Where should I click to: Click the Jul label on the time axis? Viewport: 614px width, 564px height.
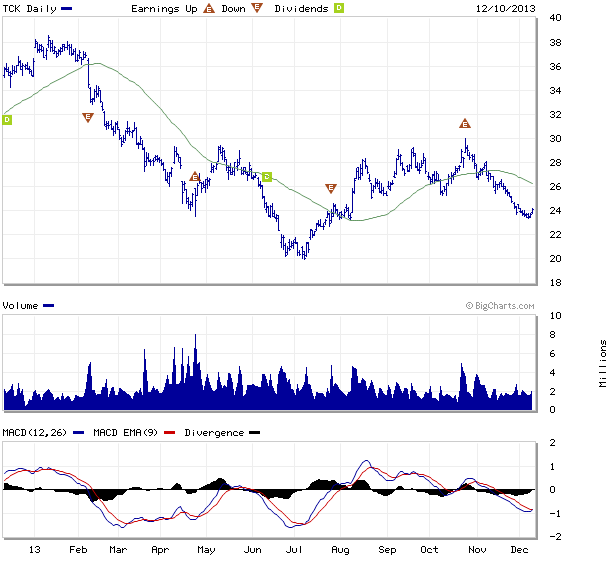point(295,550)
